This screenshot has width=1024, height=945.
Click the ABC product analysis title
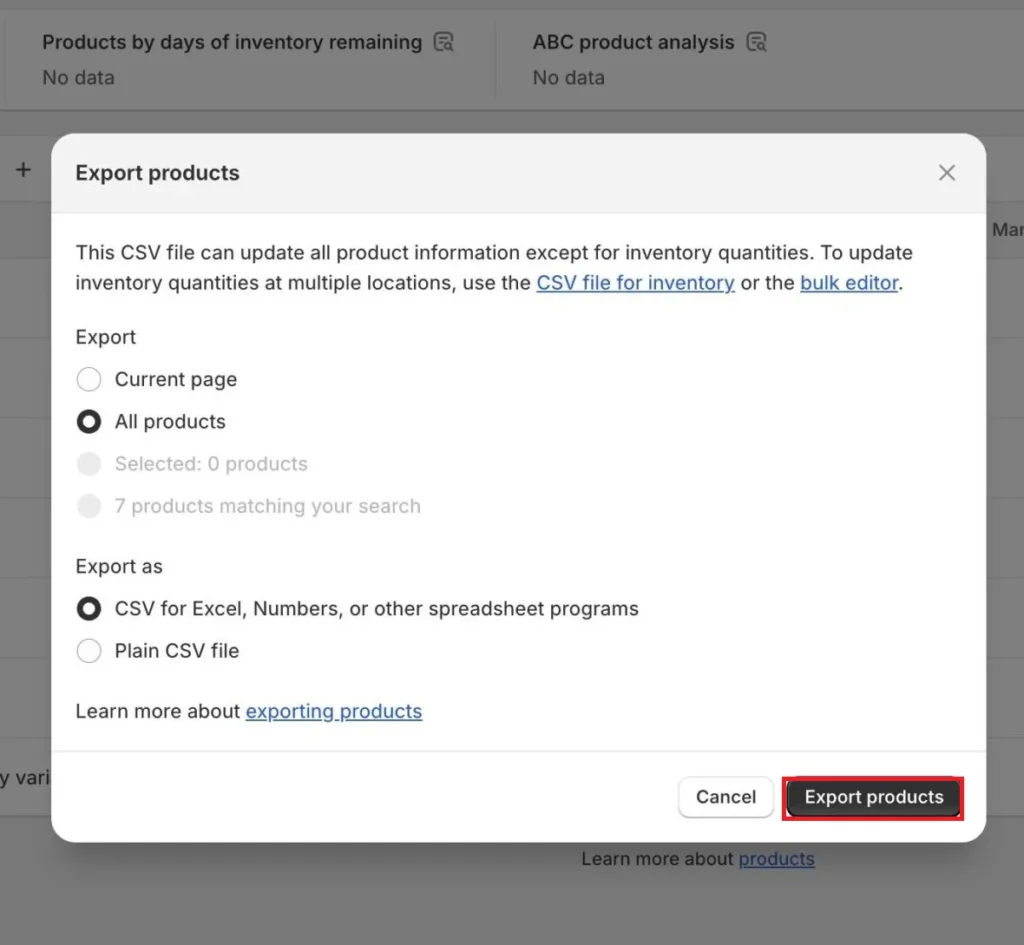click(x=633, y=42)
